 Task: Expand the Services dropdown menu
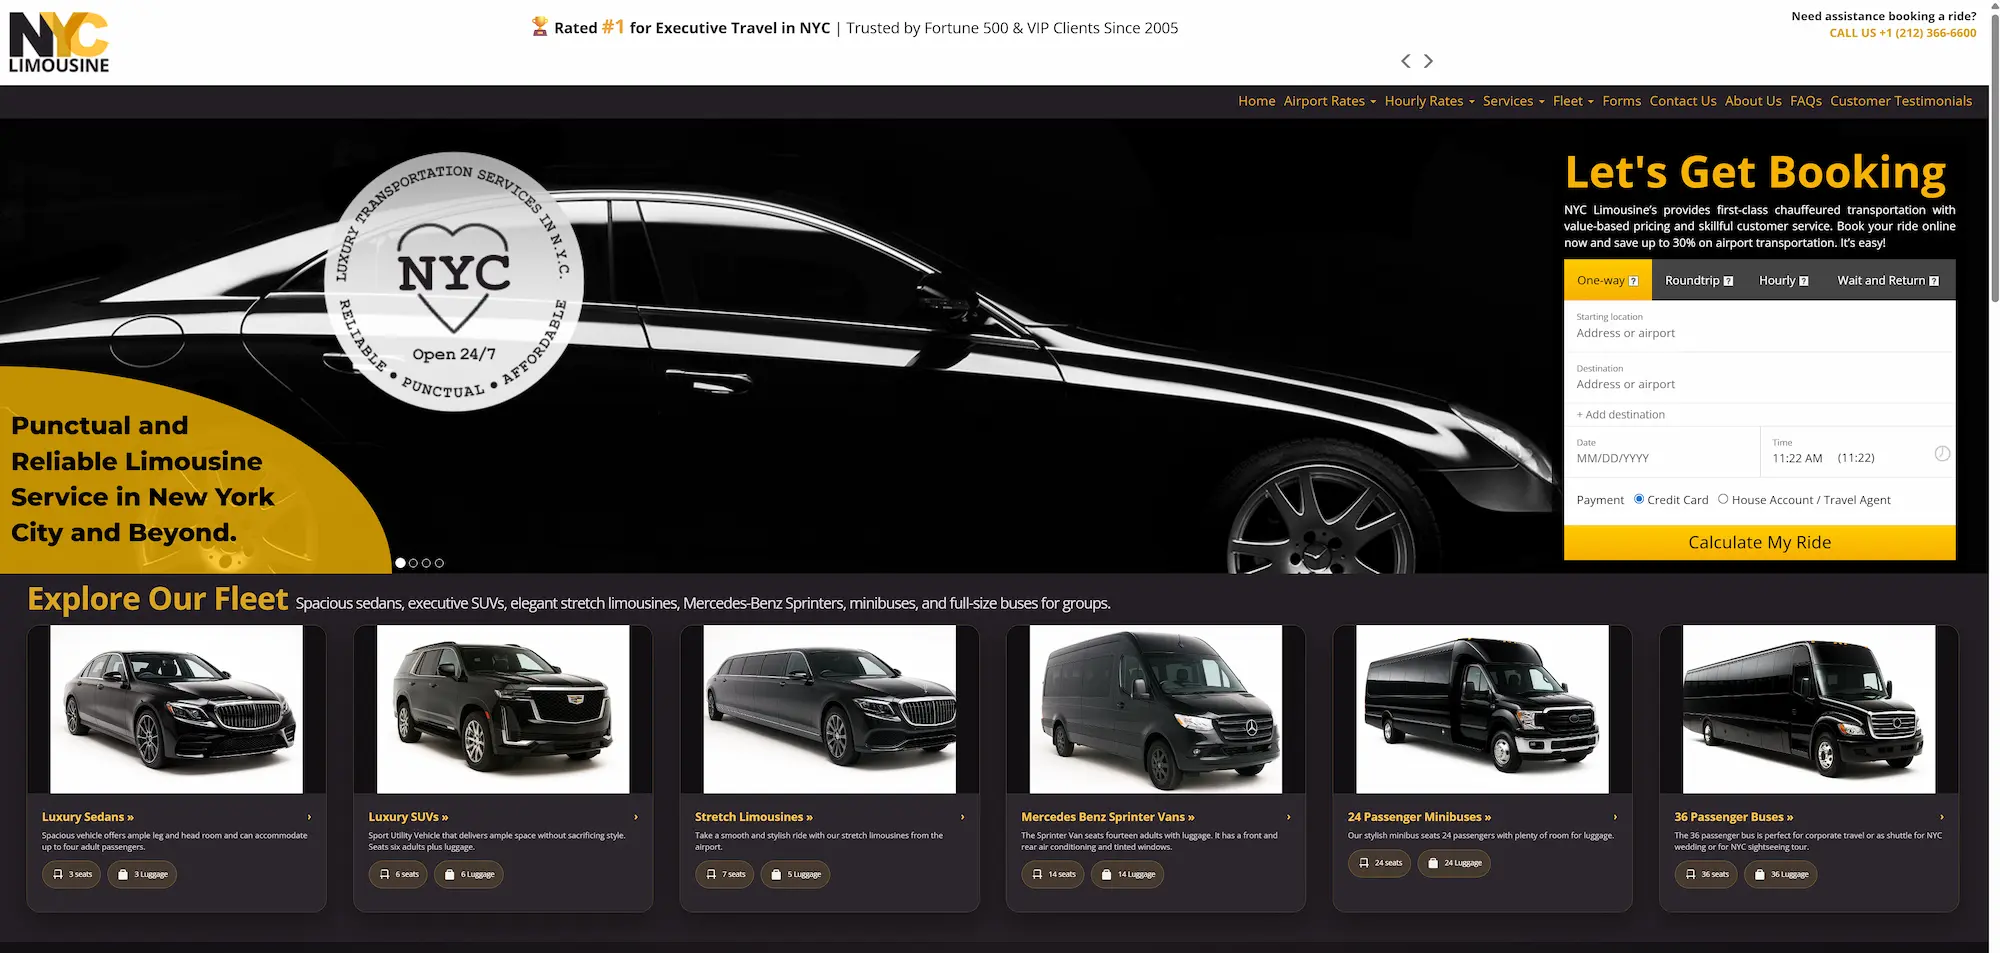coord(1513,101)
